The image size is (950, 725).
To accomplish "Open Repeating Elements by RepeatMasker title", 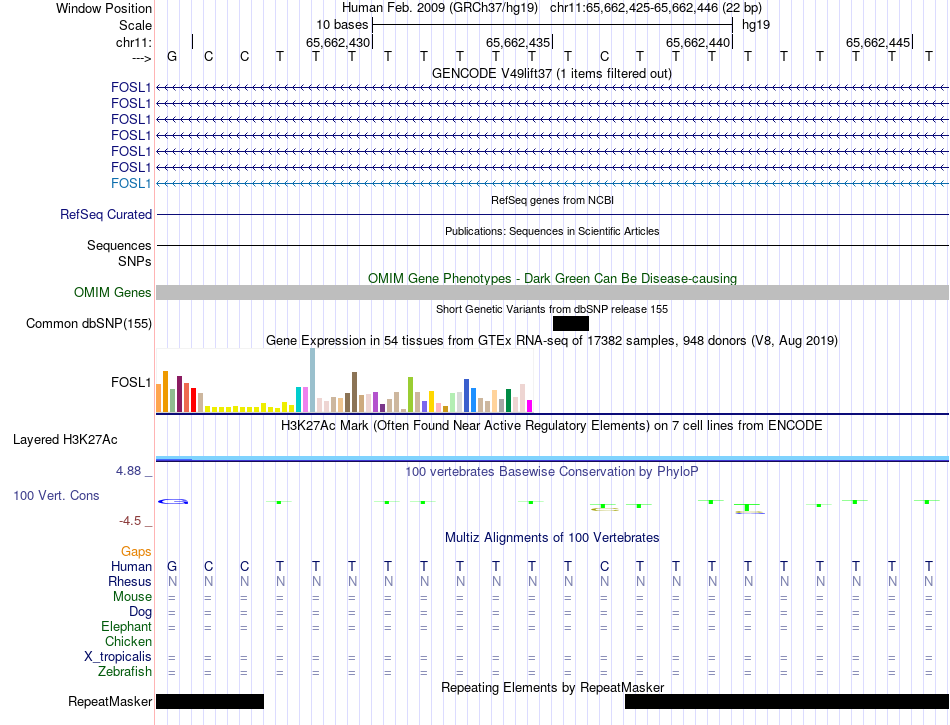I will pyautogui.click(x=552, y=687).
